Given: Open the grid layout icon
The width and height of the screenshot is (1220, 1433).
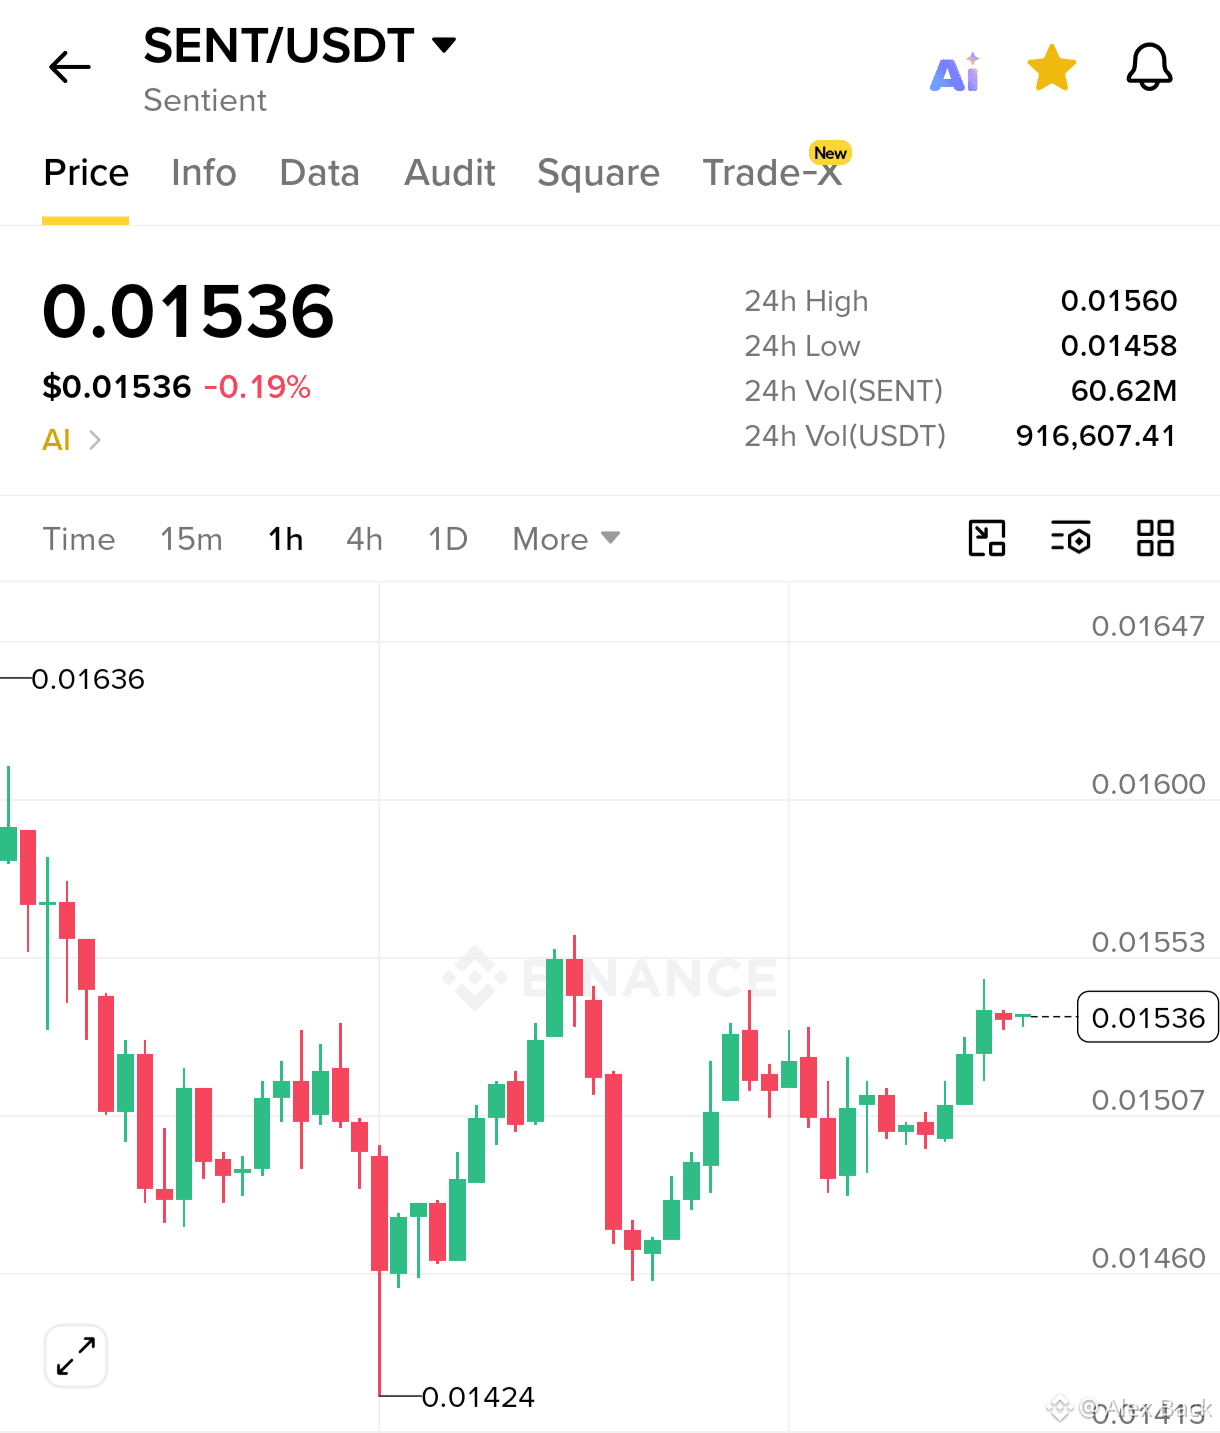Looking at the screenshot, I should (1155, 538).
